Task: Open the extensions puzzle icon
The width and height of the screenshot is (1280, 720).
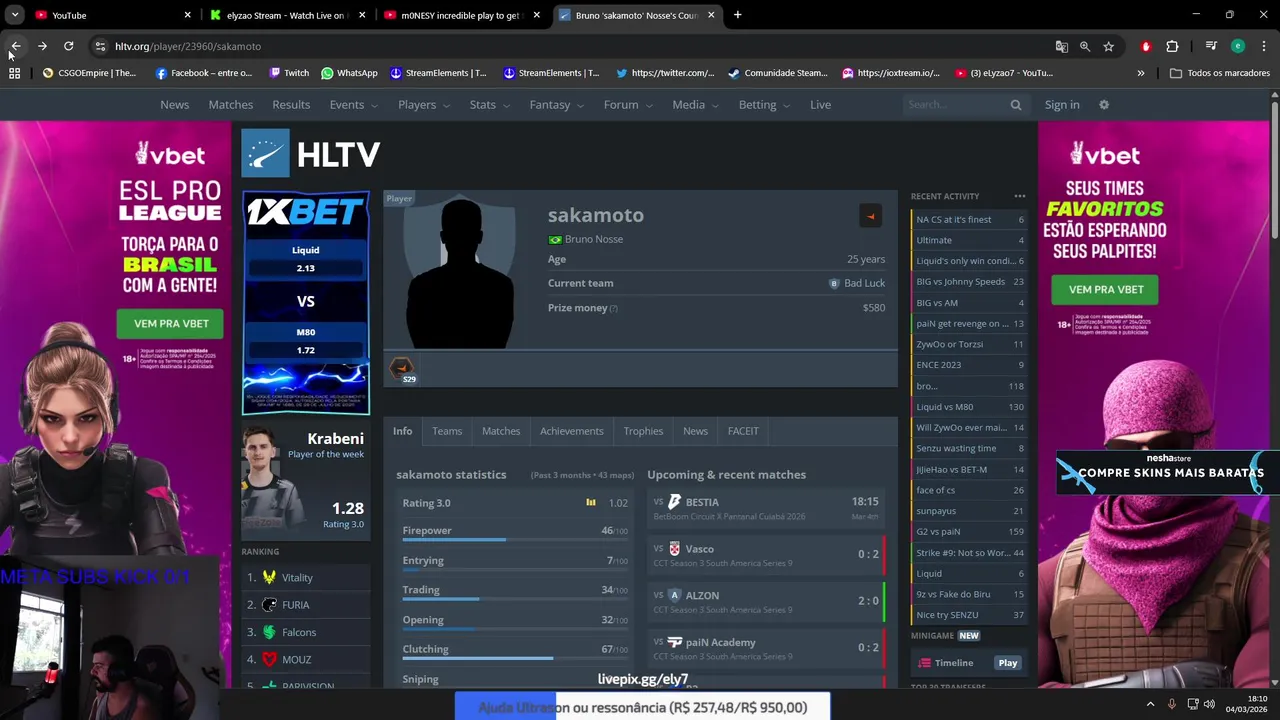Action: pyautogui.click(x=1172, y=46)
